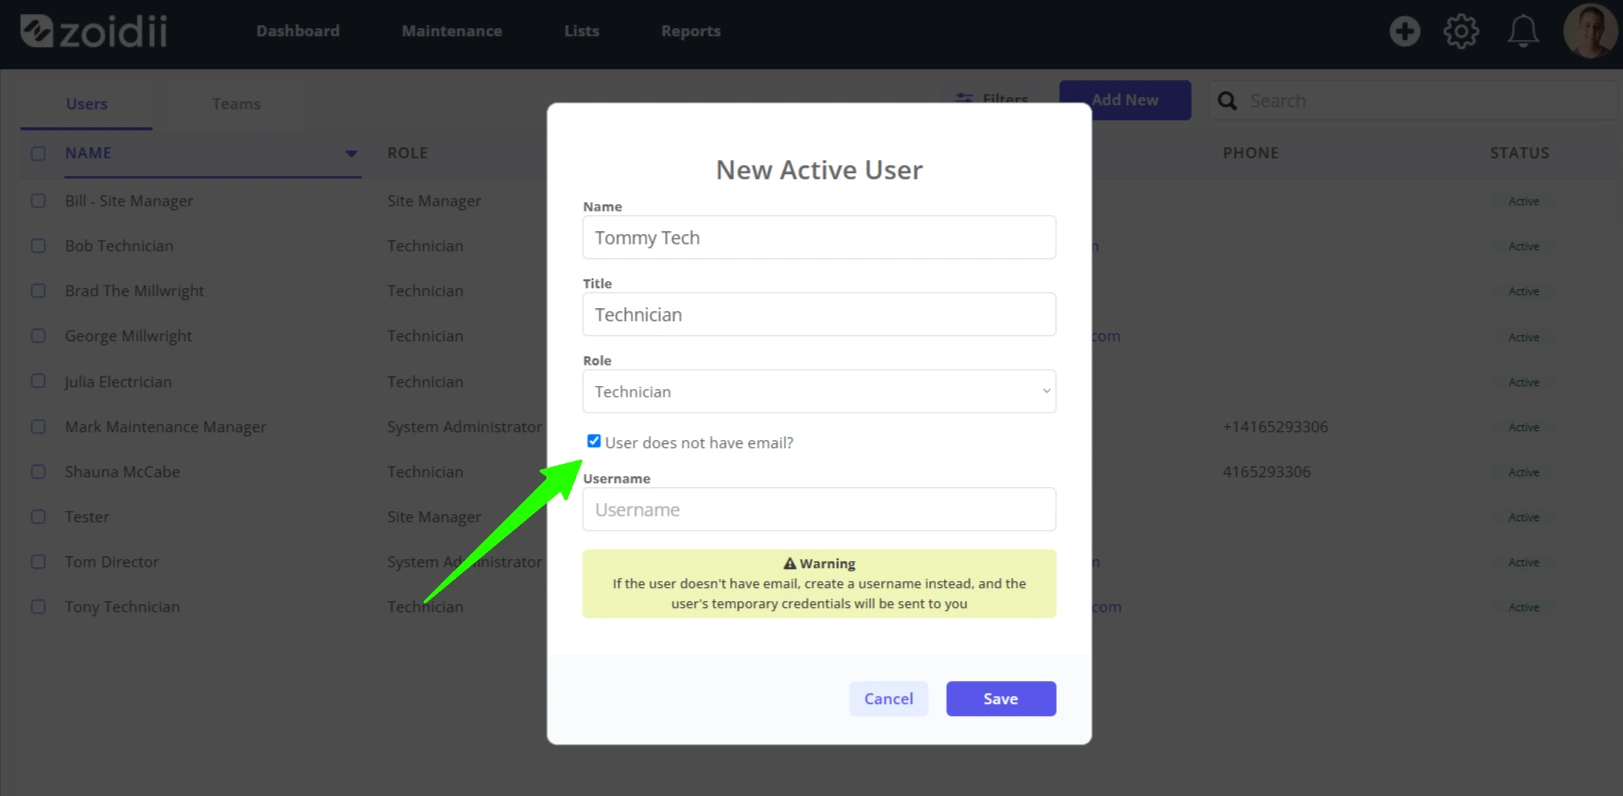Click the STATUS column header
1623x796 pixels.
coord(1520,153)
